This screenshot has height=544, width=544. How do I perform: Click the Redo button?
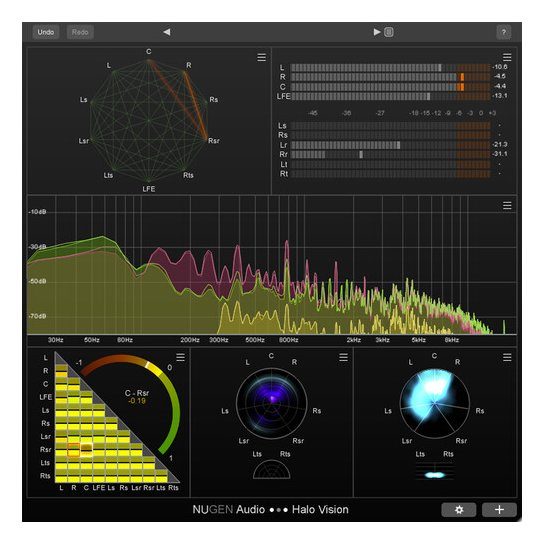click(x=80, y=32)
